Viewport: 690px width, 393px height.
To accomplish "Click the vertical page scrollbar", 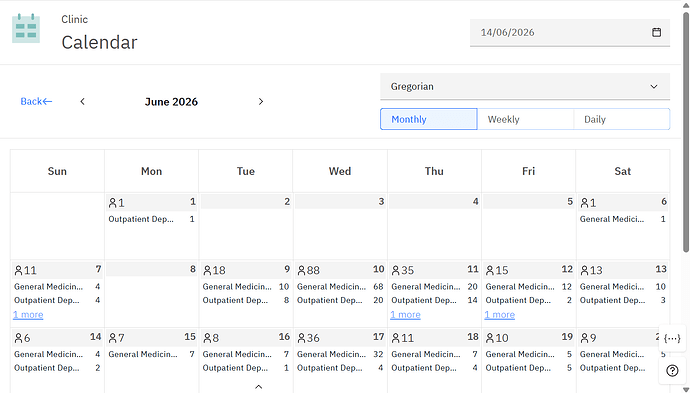I will (x=686, y=132).
